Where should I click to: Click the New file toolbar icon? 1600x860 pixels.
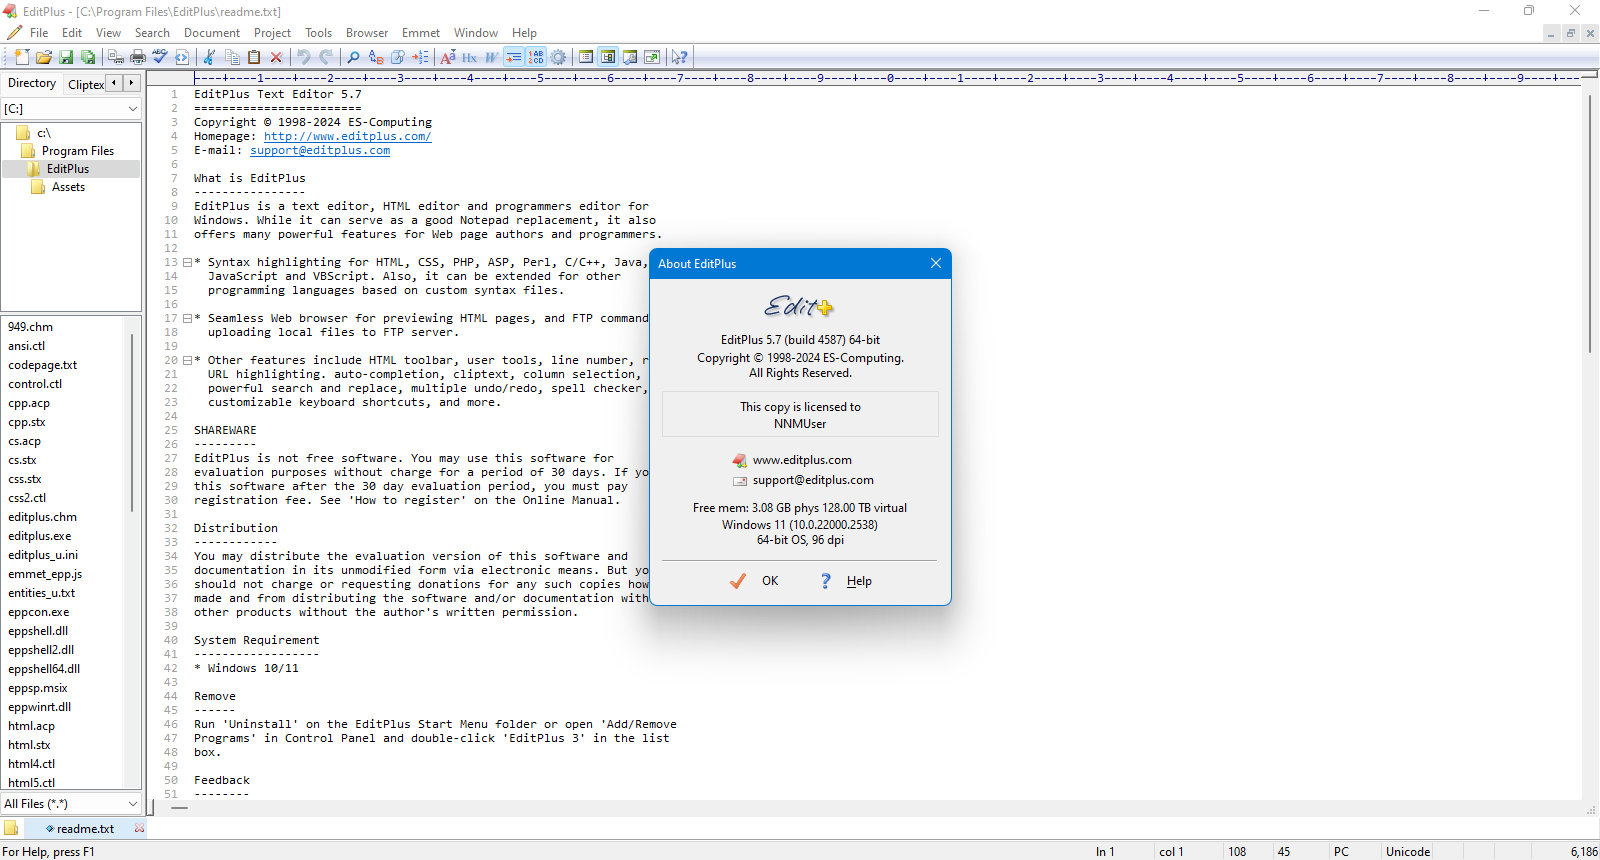[22, 57]
